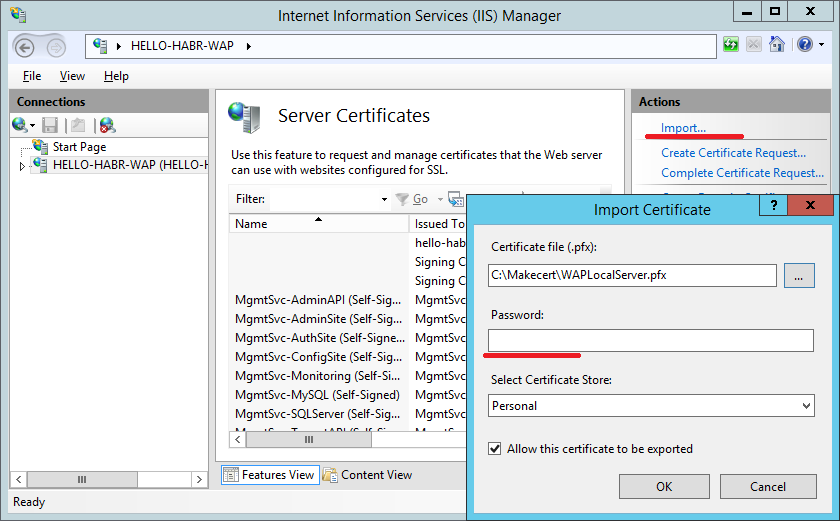This screenshot has width=840, height=521.
Task: Expand the HELLO-HABR-WAP server node
Action: [22, 166]
